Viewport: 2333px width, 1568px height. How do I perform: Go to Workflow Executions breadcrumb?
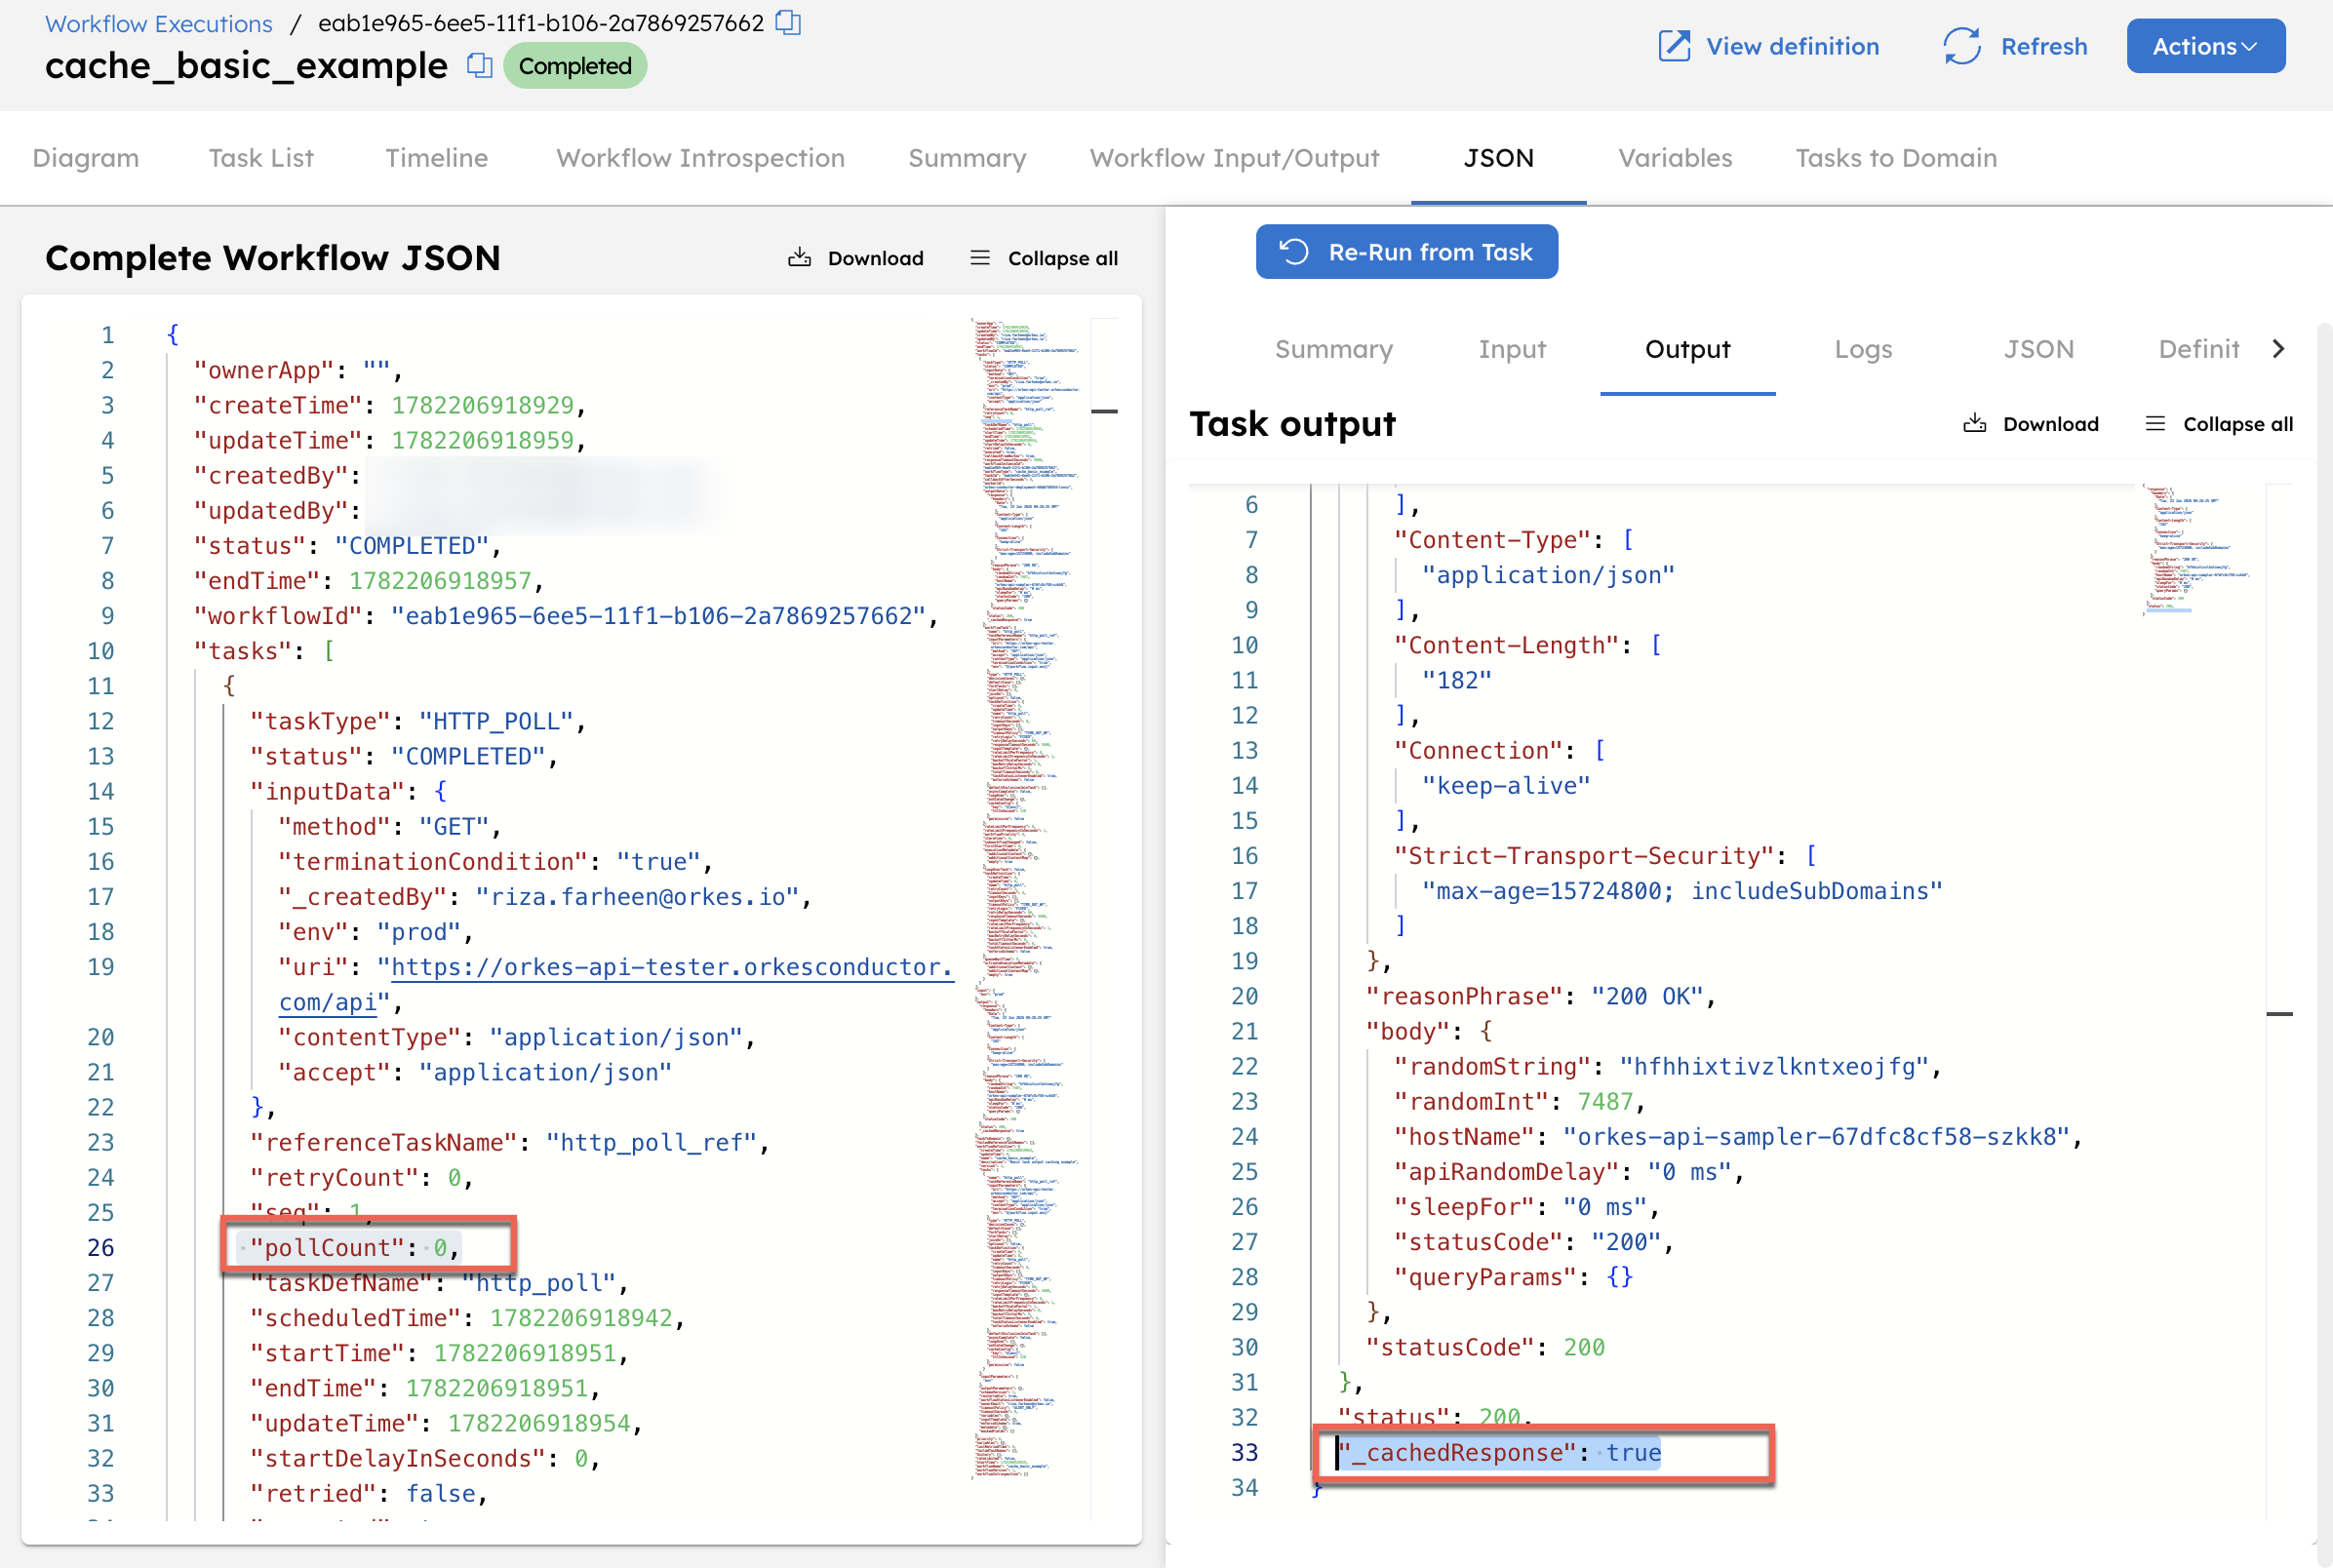(x=159, y=23)
